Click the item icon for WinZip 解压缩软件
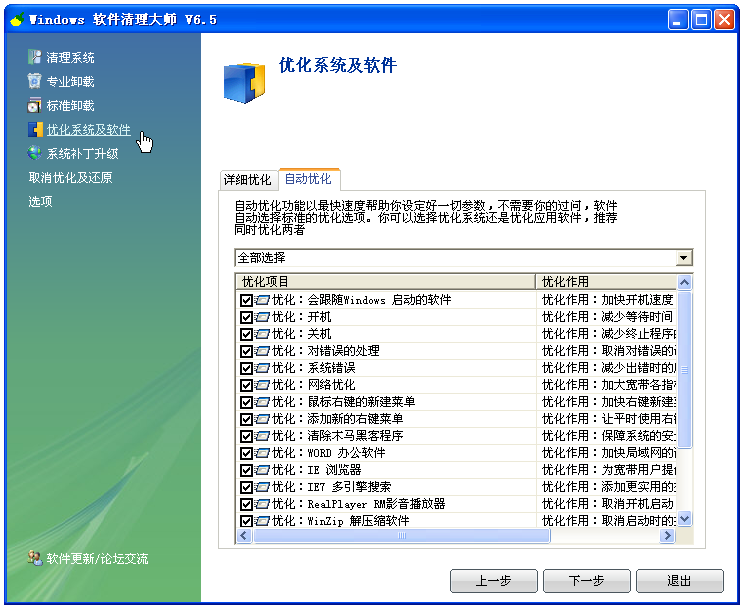Viewport: 743px width, 606px height. [x=262, y=521]
